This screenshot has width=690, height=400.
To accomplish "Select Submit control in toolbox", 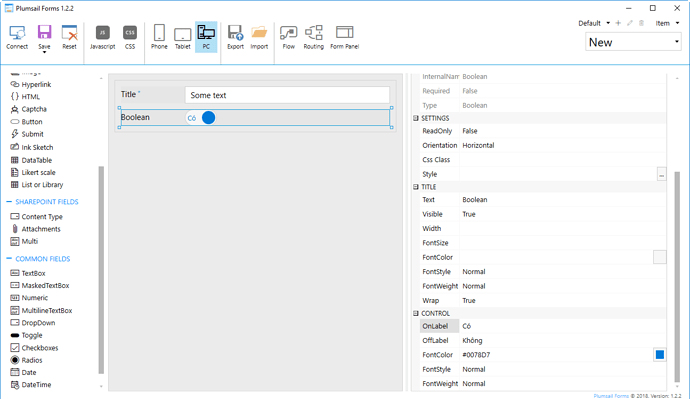I will point(27,134).
